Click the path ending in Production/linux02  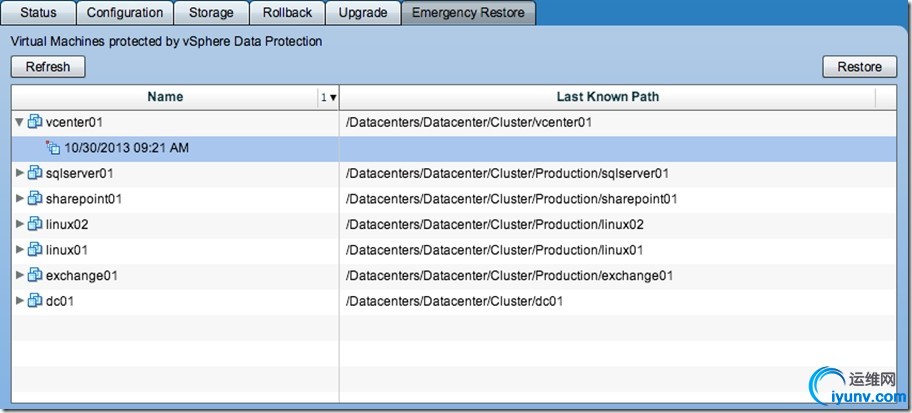point(494,224)
